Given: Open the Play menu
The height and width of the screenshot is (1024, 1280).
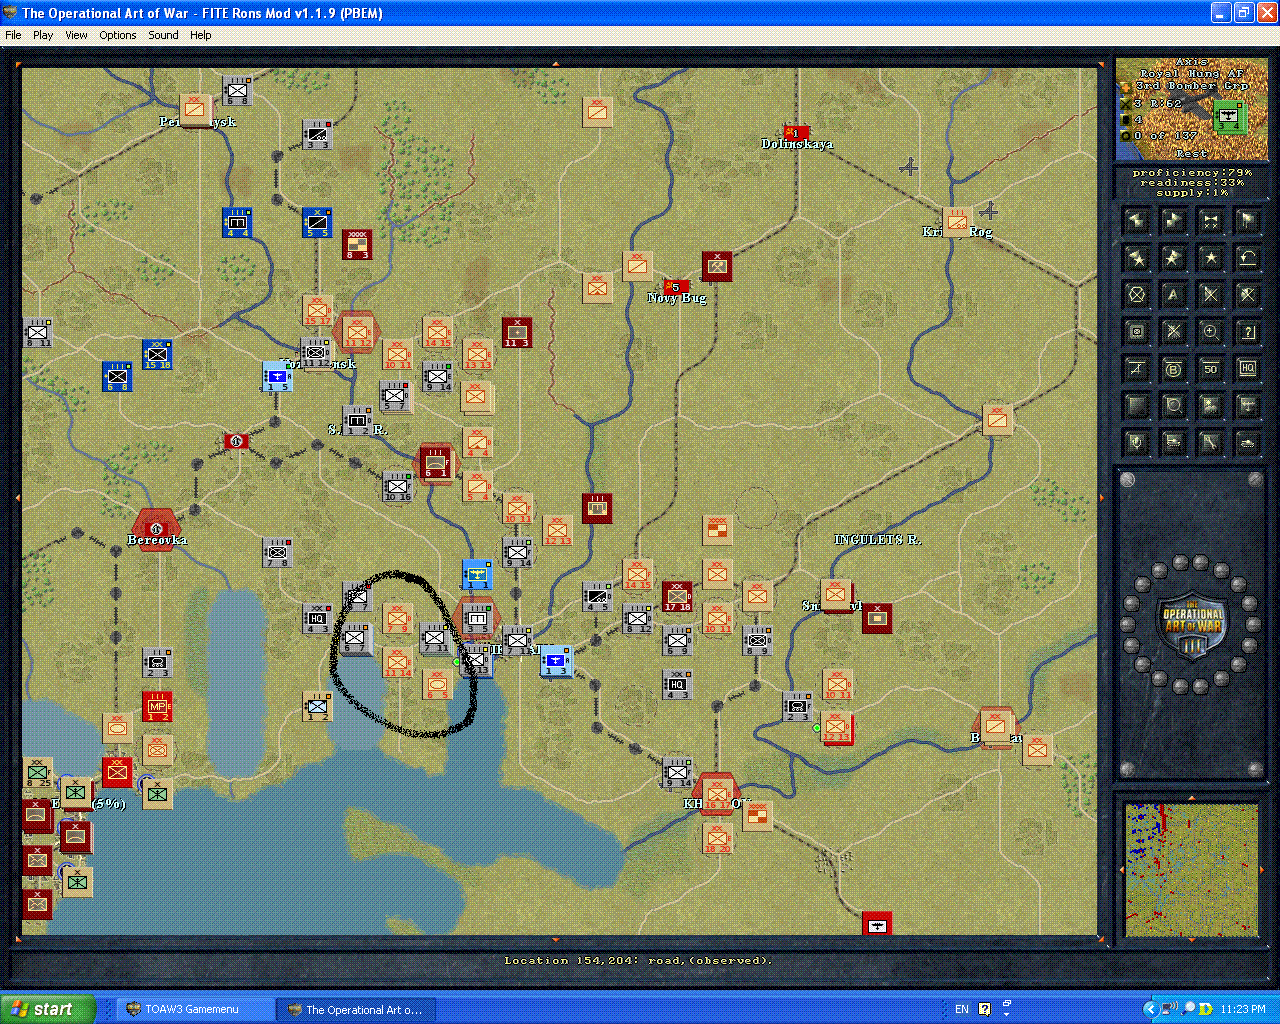Looking at the screenshot, I should 43,35.
